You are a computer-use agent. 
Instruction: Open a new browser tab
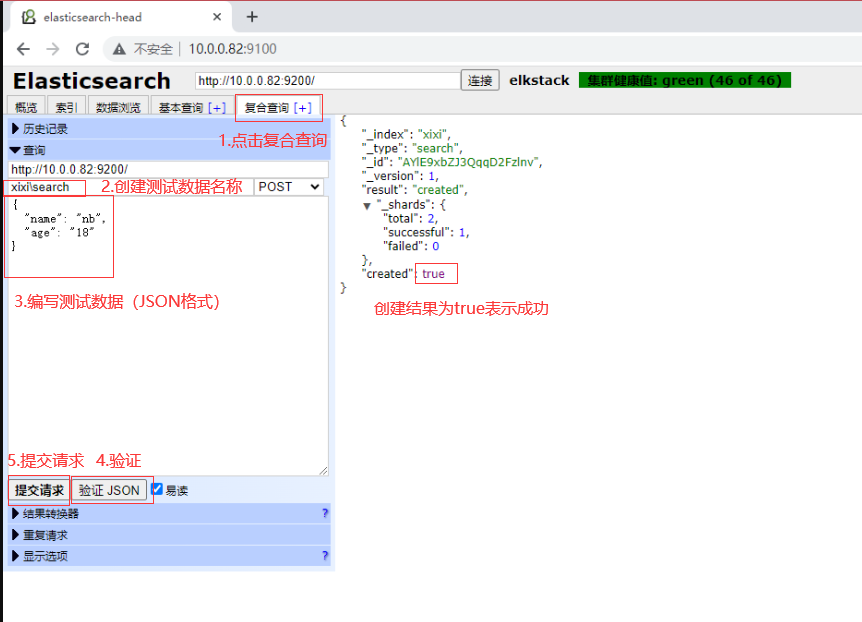point(252,17)
